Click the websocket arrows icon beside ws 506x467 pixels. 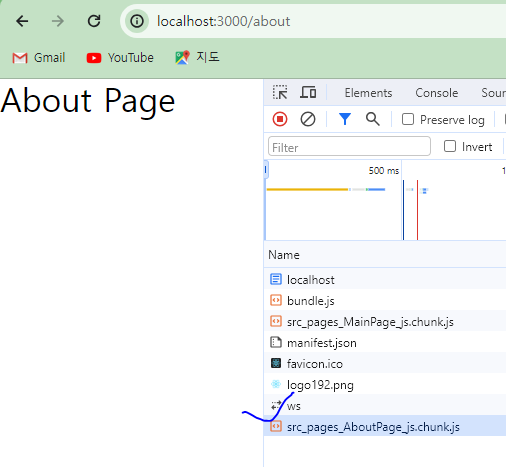click(276, 405)
